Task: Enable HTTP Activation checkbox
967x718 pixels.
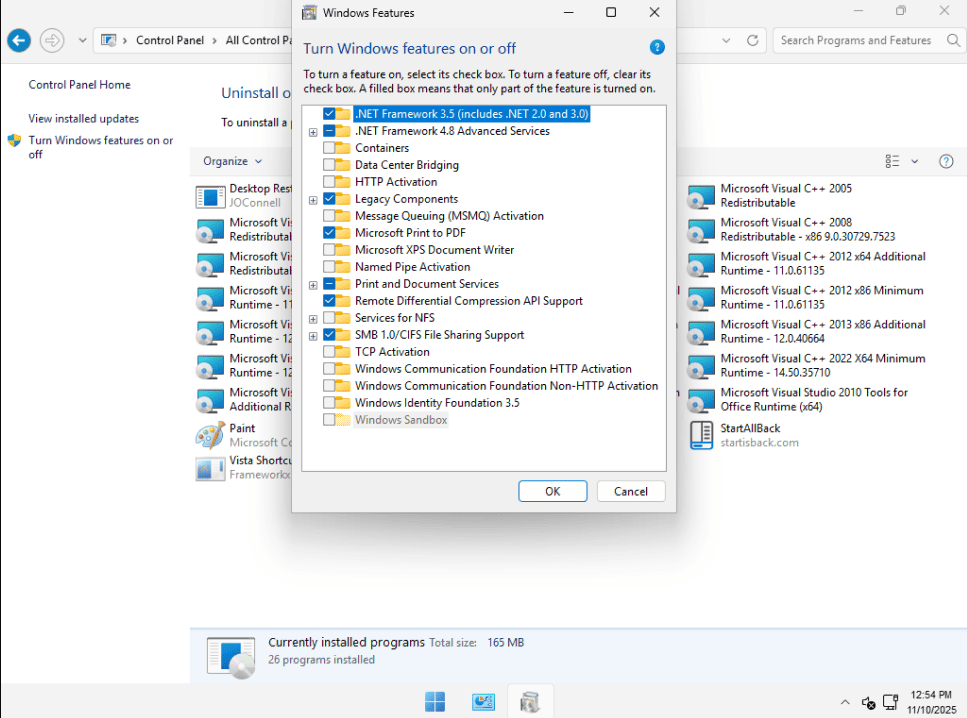Action: (329, 181)
